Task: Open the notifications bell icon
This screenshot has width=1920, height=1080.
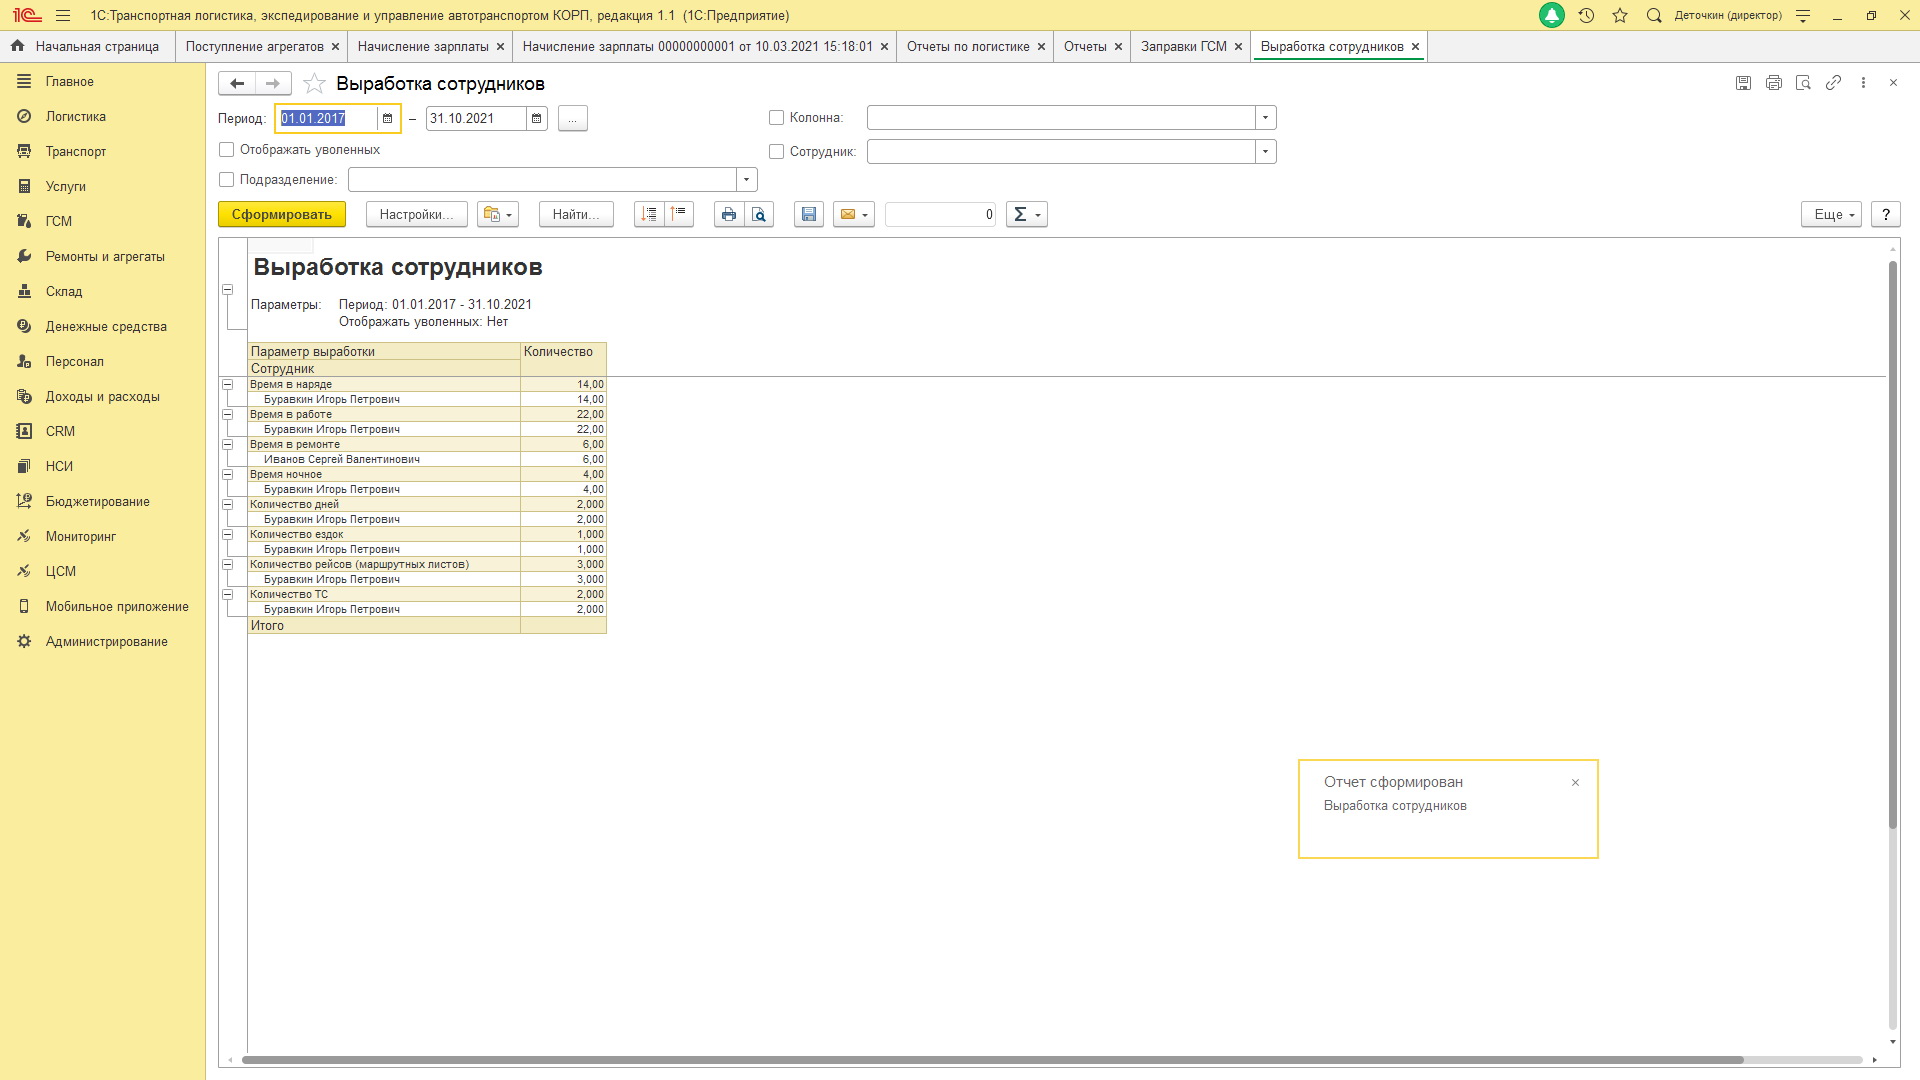Action: (x=1551, y=15)
